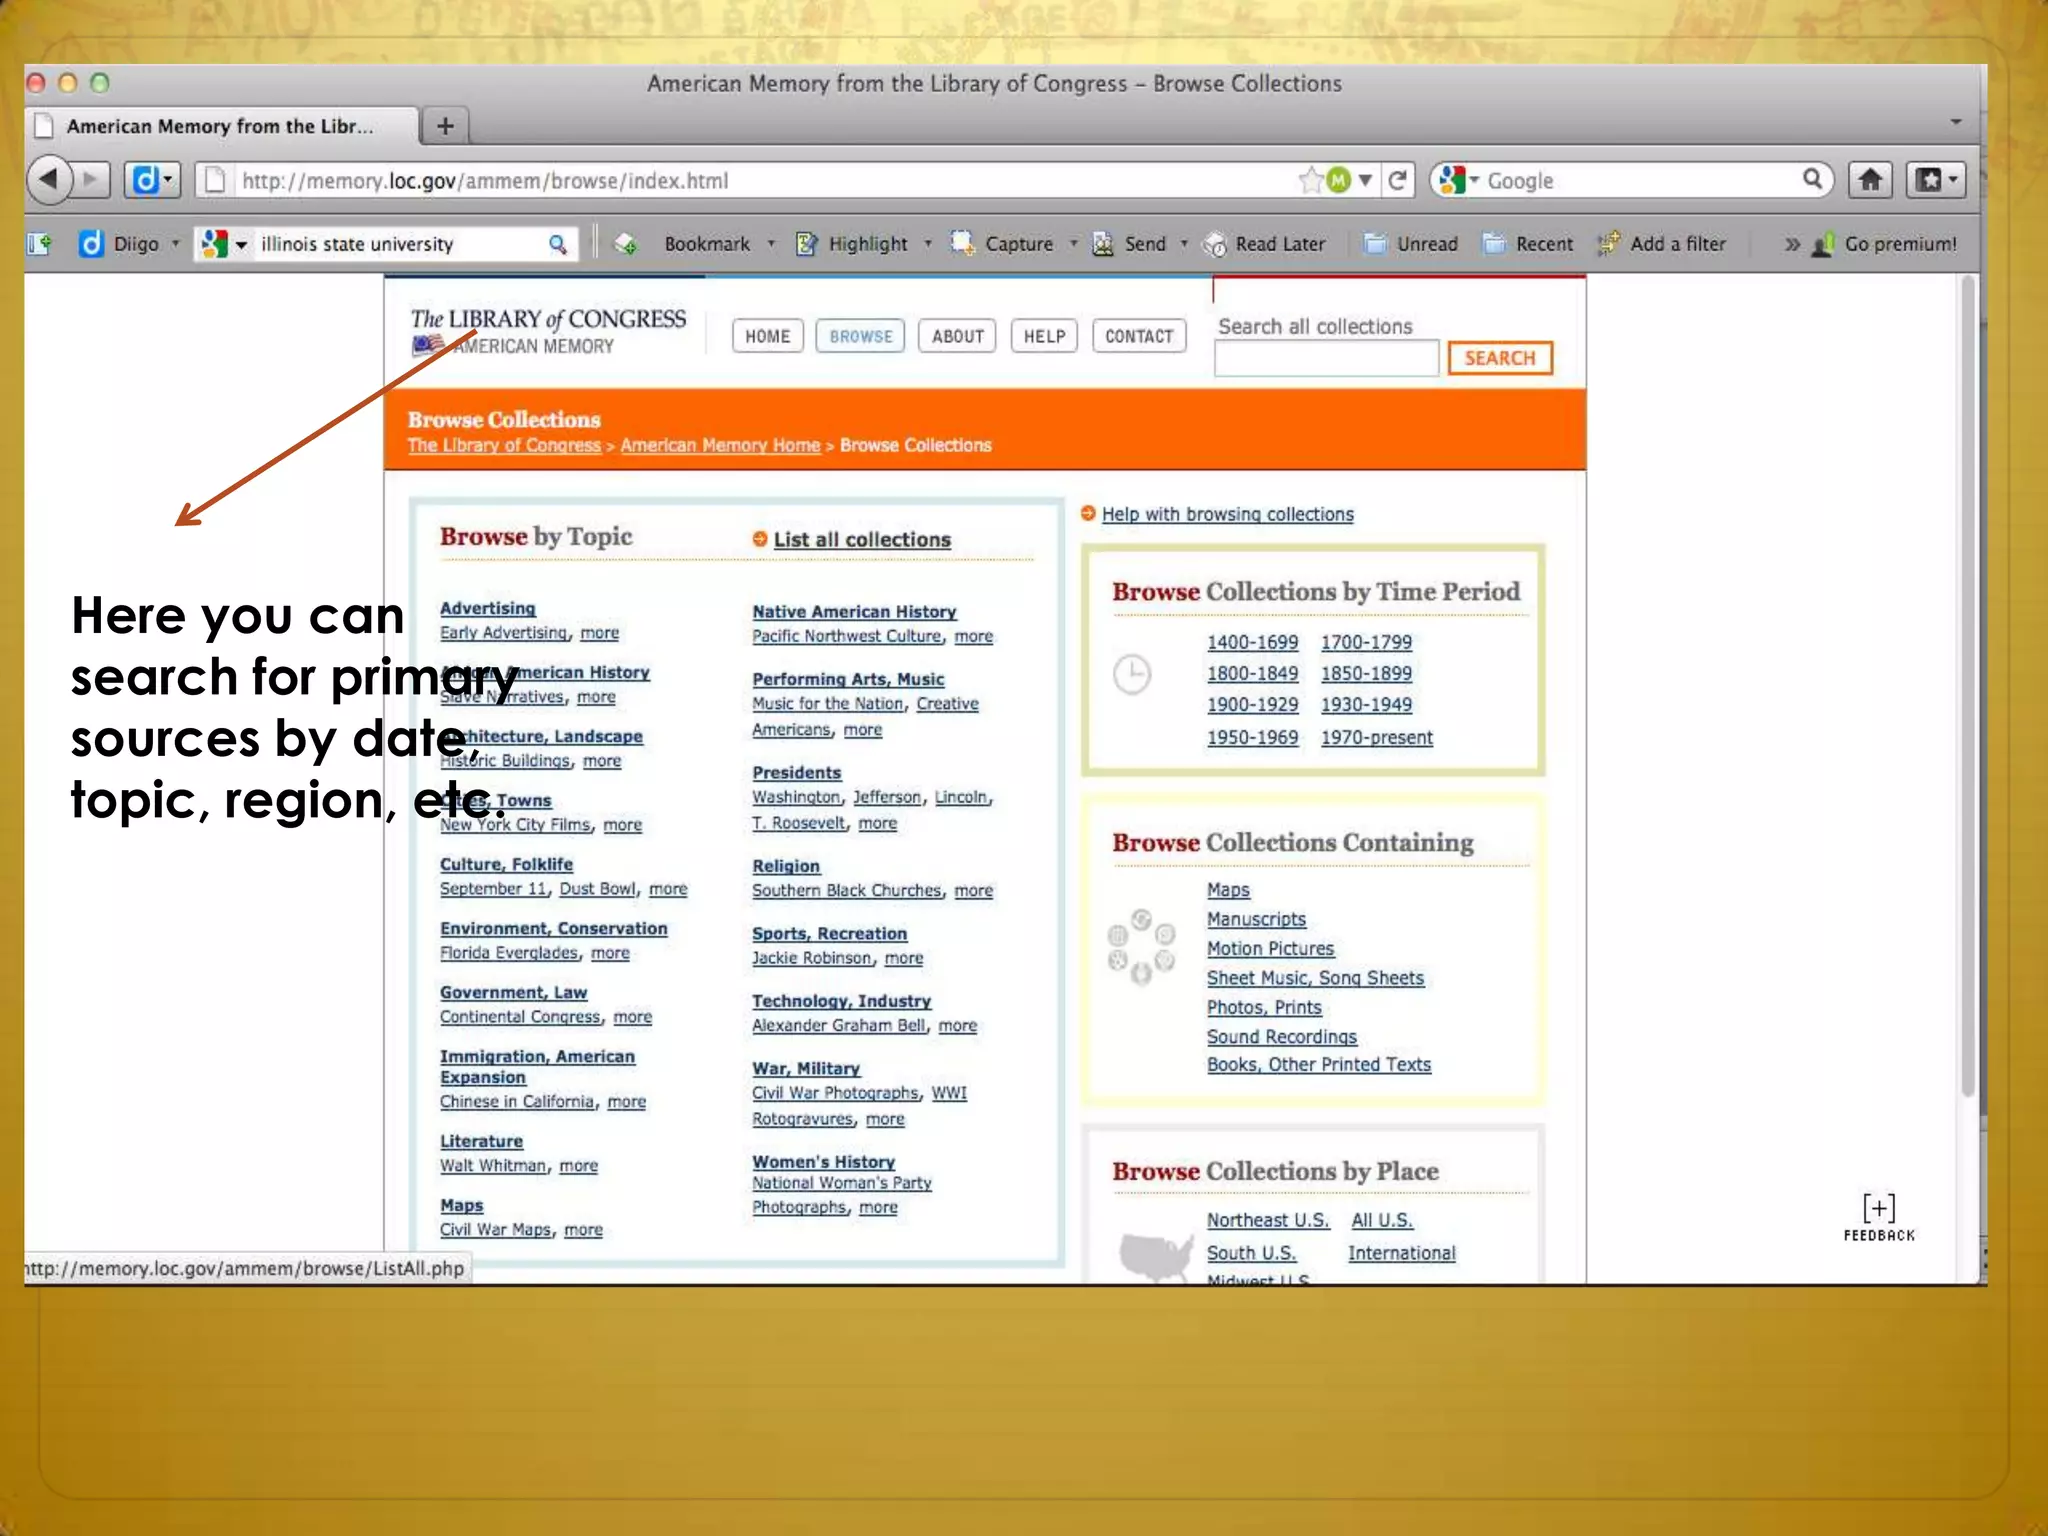This screenshot has height=1536, width=2048.
Task: Expand the Bookmark dropdown arrow
Action: (771, 244)
